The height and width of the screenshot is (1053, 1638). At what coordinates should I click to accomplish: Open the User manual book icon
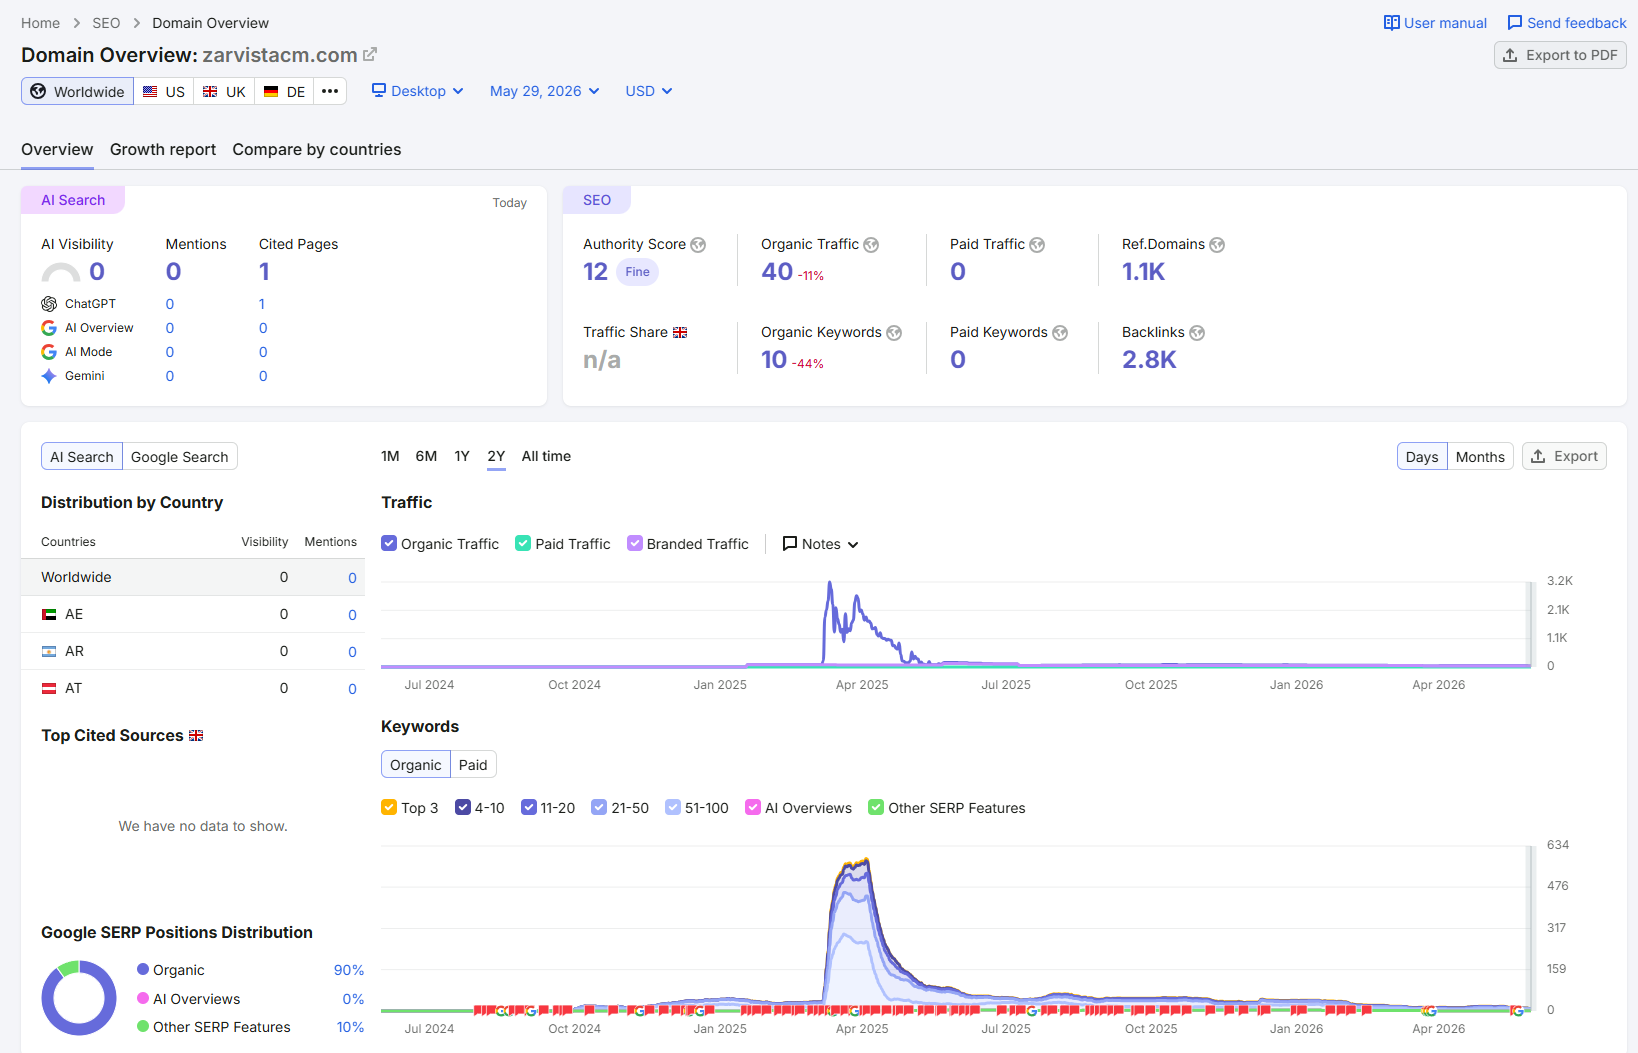pyautogui.click(x=1392, y=23)
